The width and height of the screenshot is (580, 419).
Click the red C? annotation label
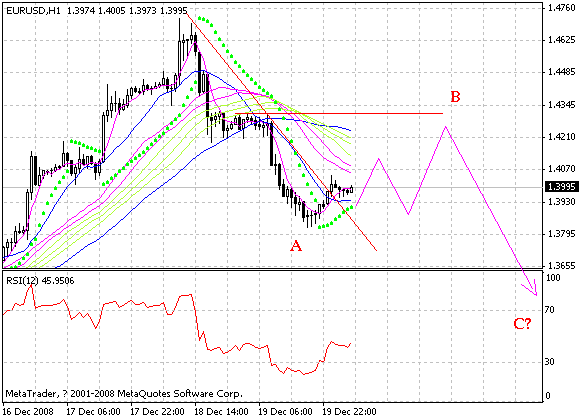pos(522,324)
